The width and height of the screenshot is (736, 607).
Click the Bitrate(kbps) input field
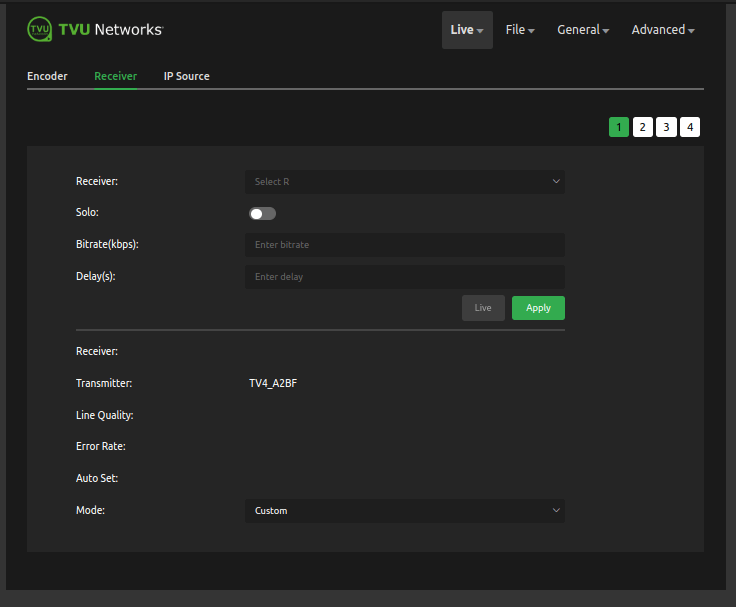(404, 245)
